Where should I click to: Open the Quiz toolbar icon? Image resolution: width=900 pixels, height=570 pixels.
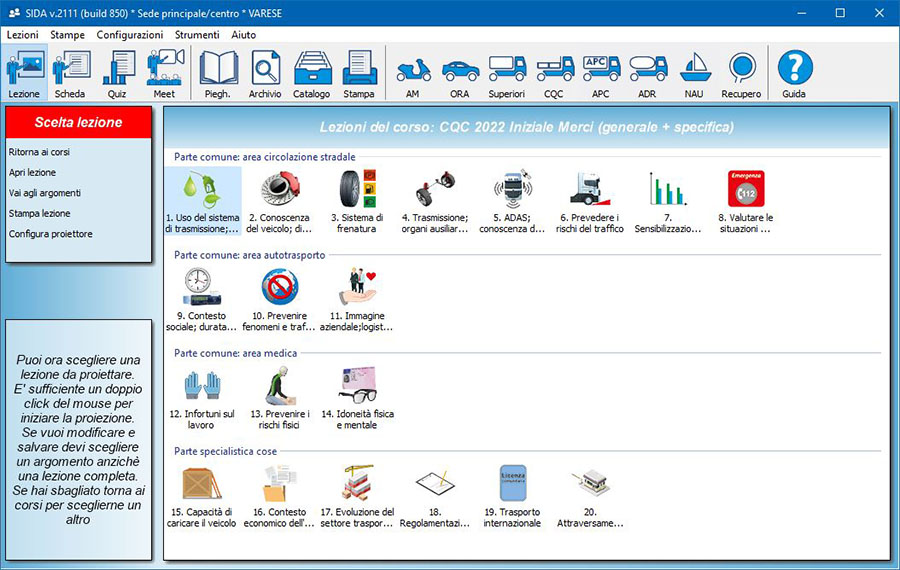pos(117,74)
